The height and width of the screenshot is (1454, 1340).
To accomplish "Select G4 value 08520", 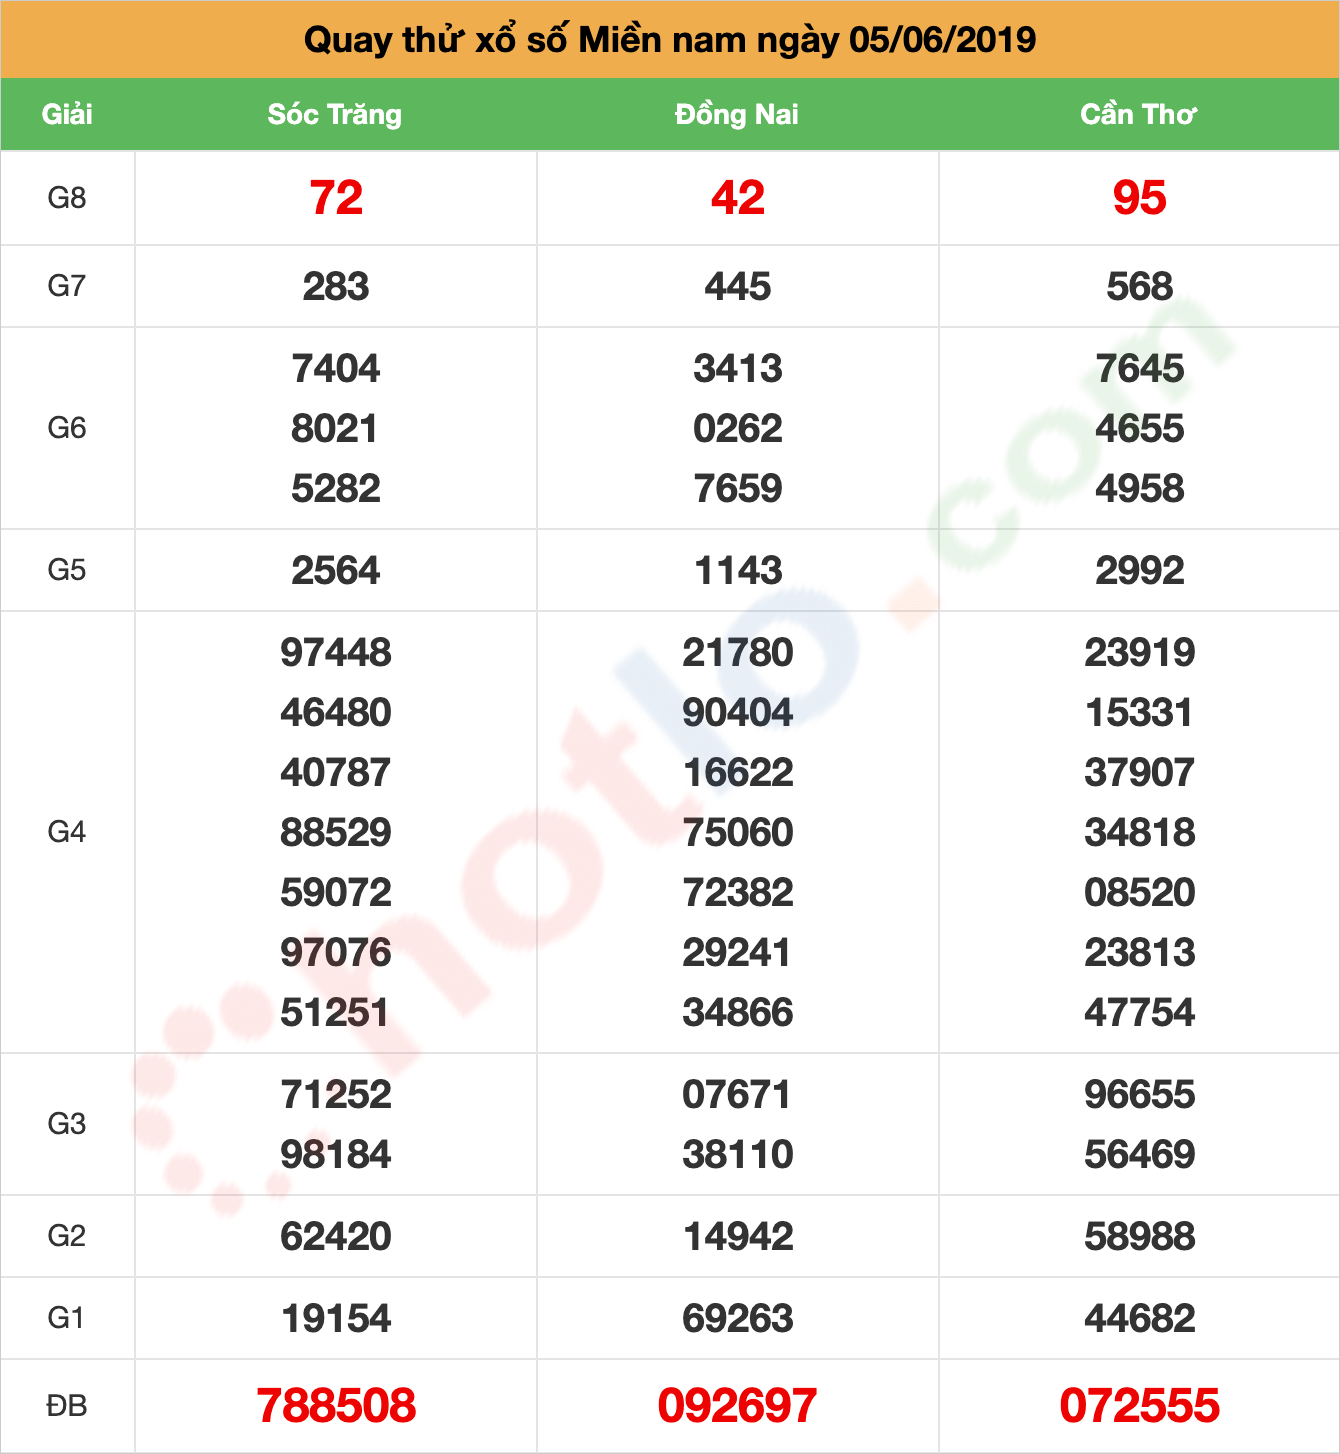I will tap(1140, 893).
